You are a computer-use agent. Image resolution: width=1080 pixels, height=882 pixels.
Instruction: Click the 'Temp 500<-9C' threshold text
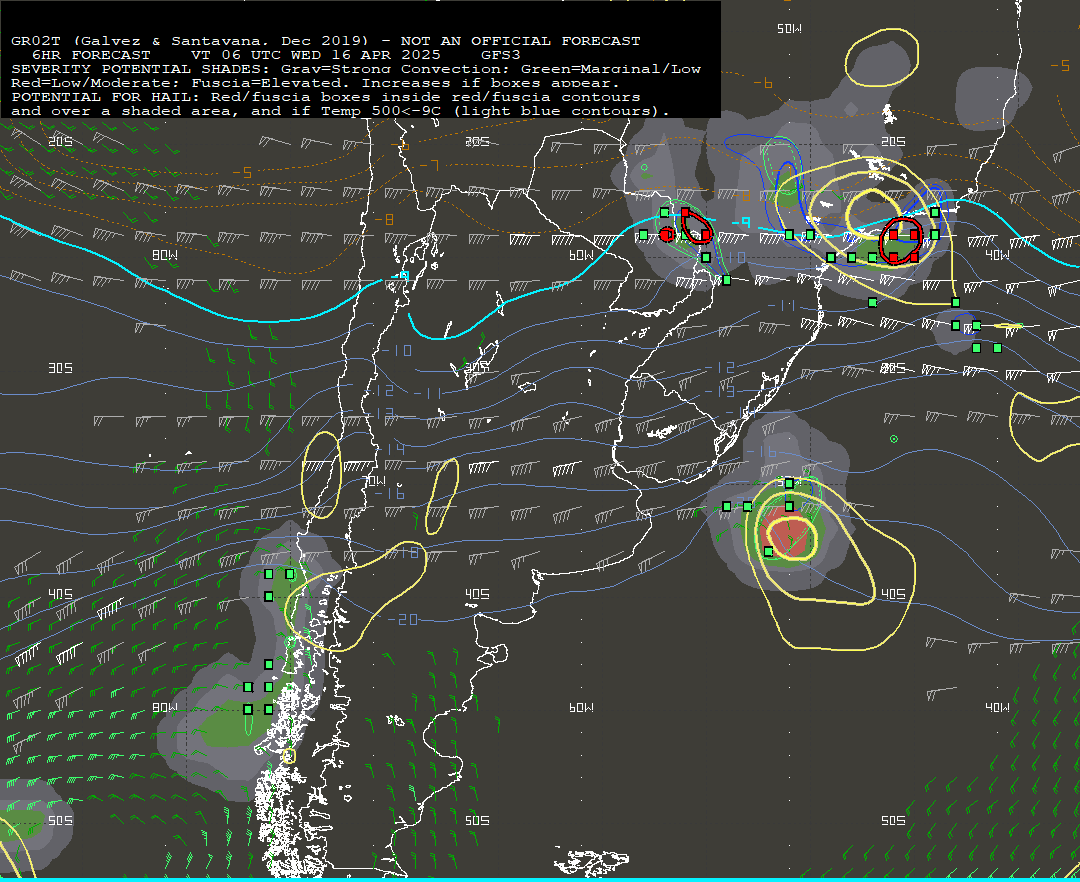pyautogui.click(x=380, y=111)
